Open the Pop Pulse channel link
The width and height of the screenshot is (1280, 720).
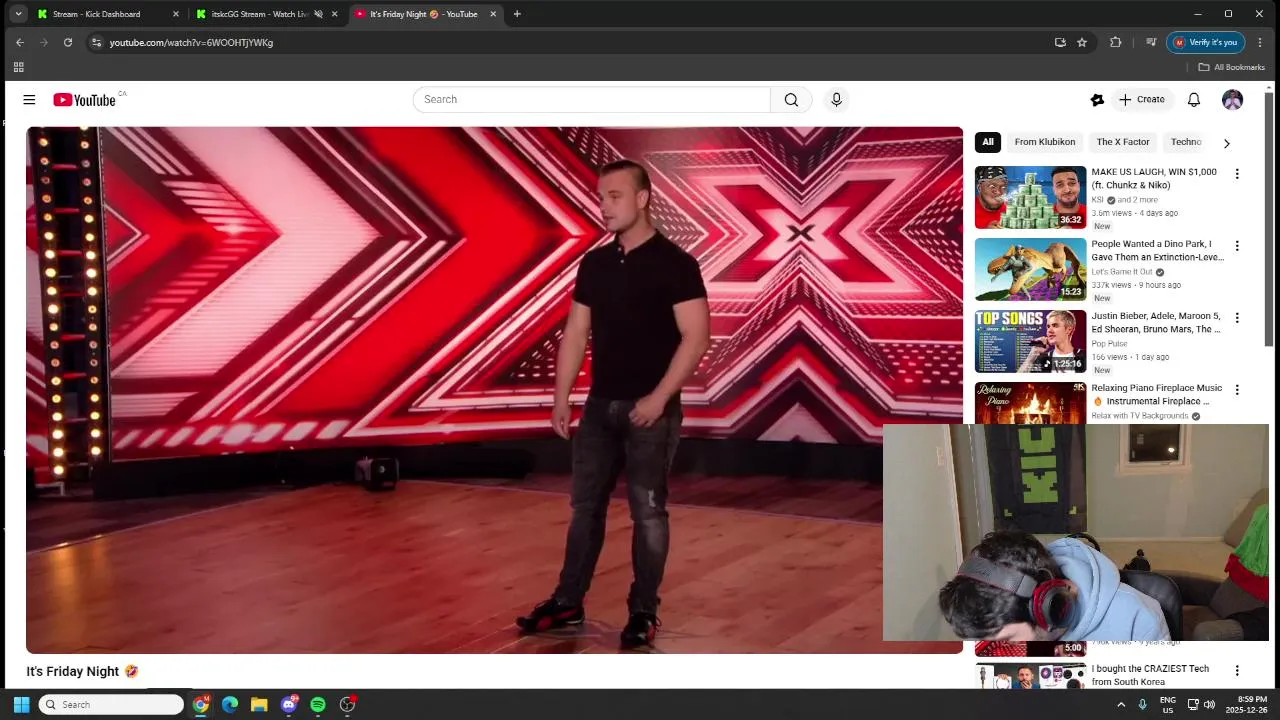(1109, 344)
